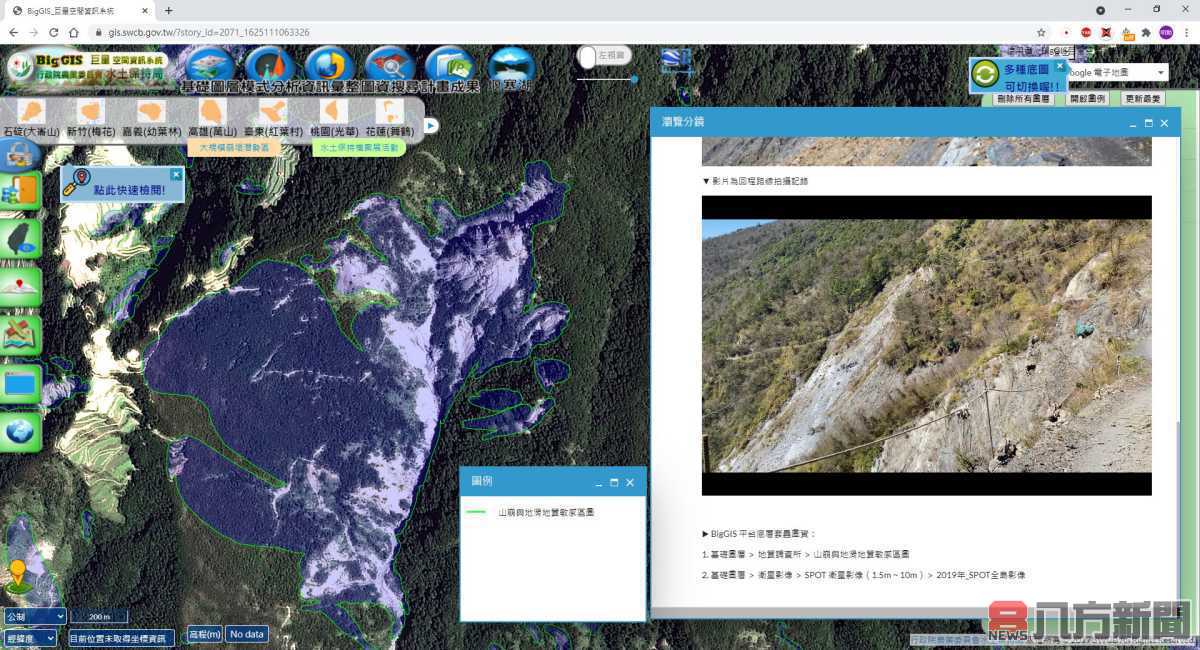This screenshot has width=1200, height=650.
Task: Click the green legend line swatch
Action: 476,512
